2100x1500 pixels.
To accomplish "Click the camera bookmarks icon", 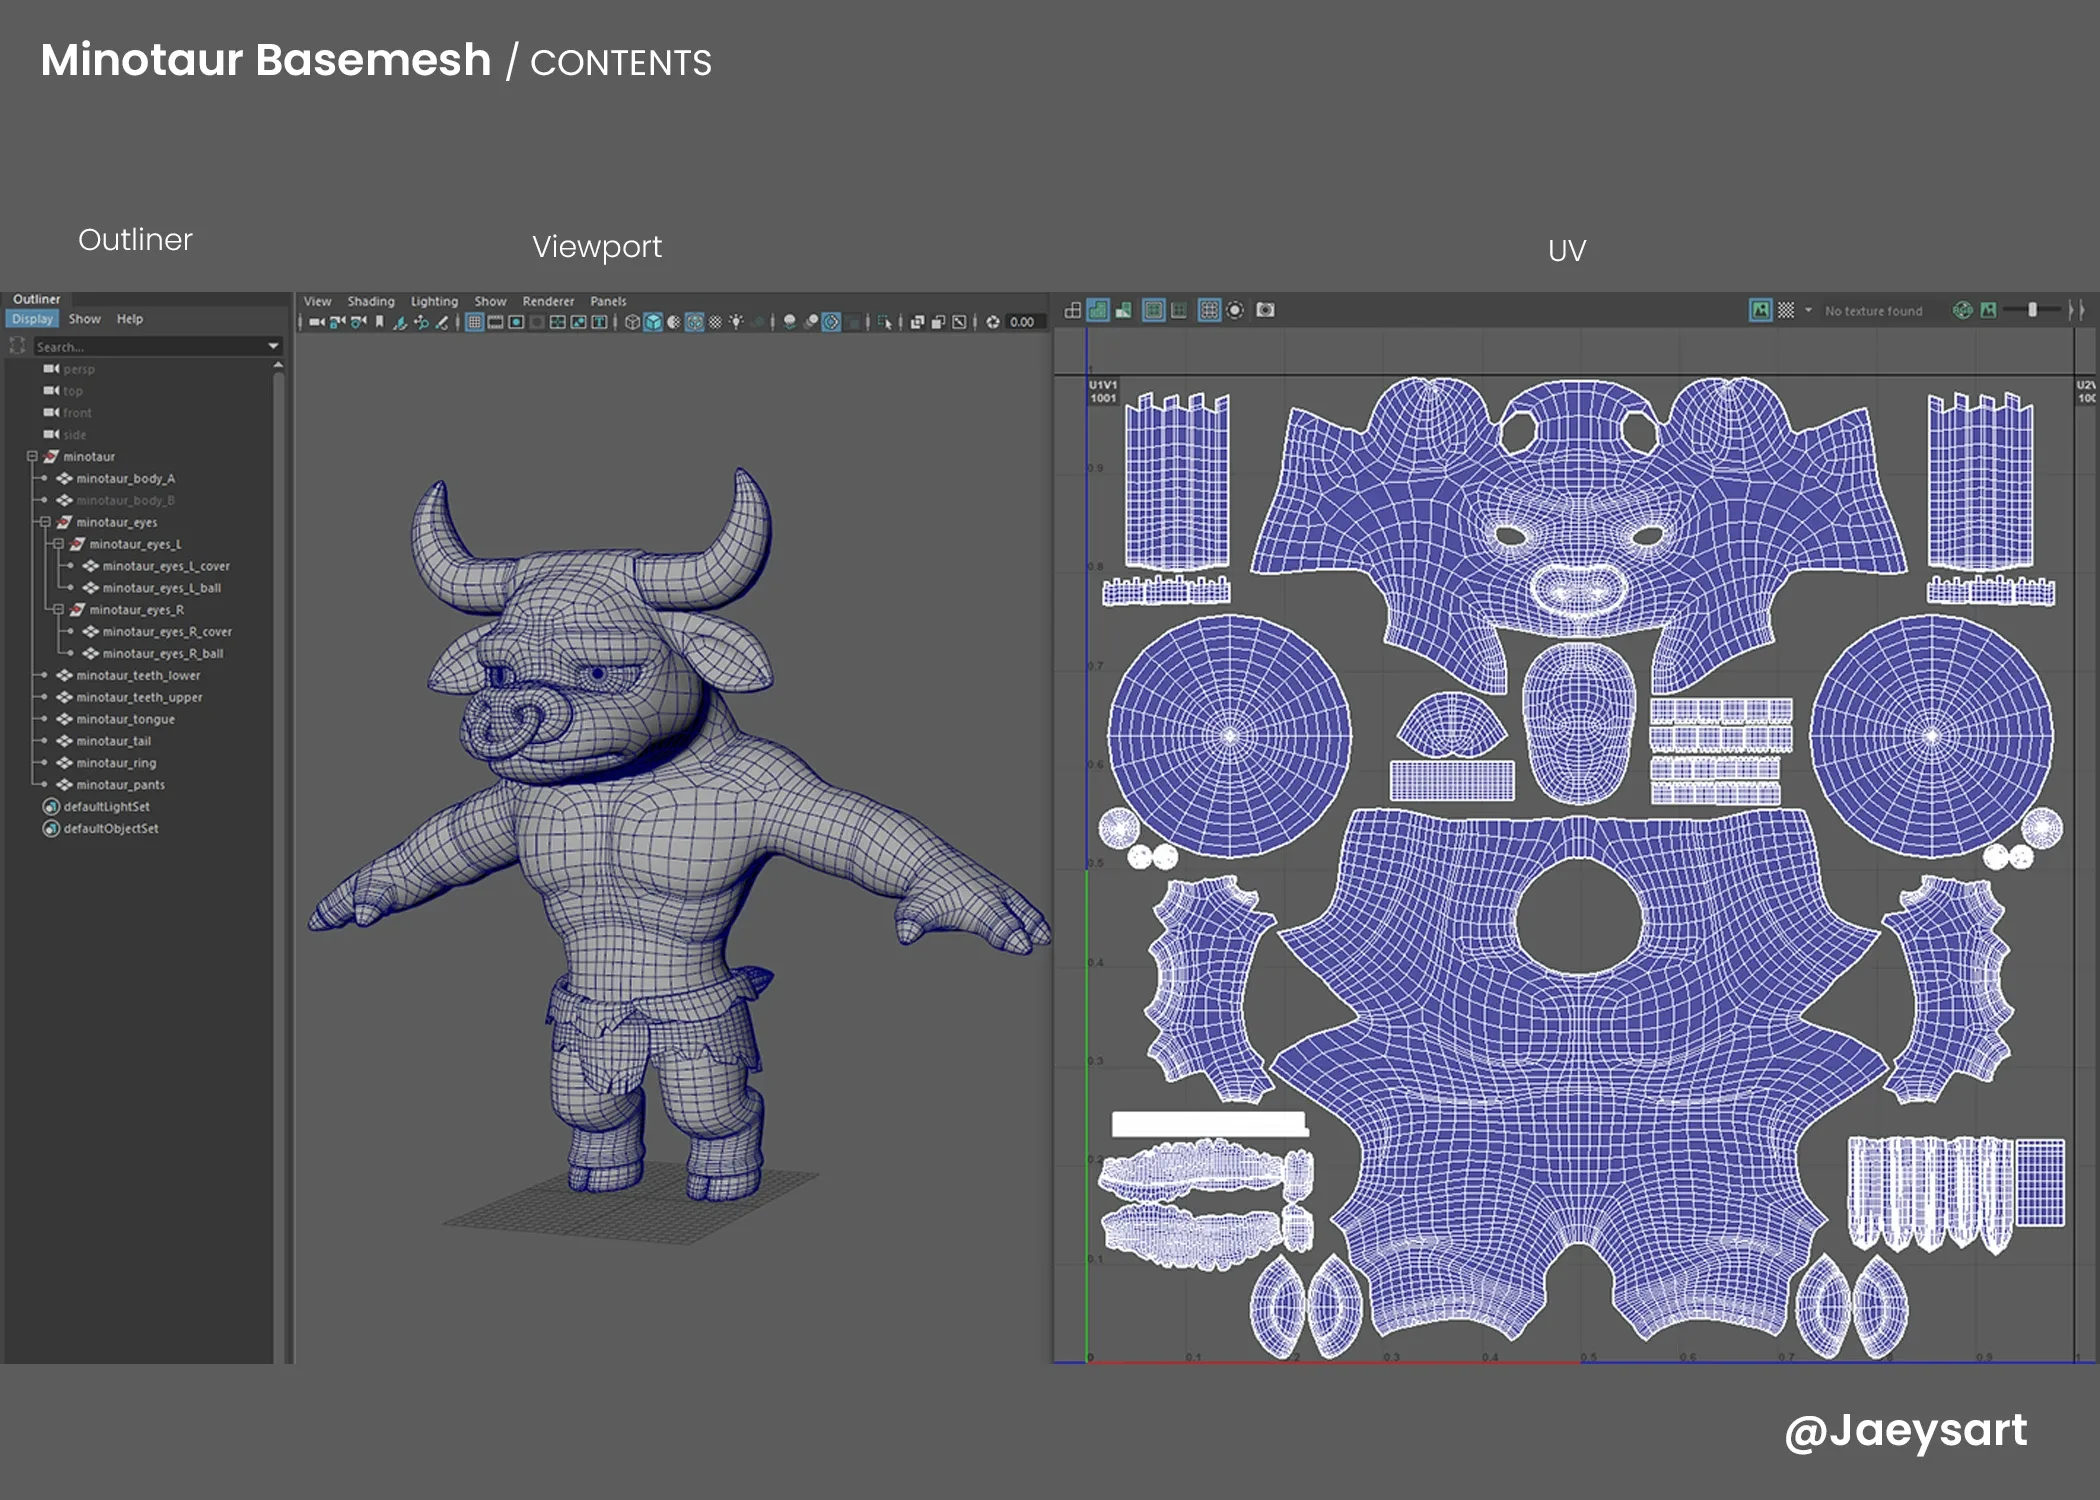I will pyautogui.click(x=380, y=322).
